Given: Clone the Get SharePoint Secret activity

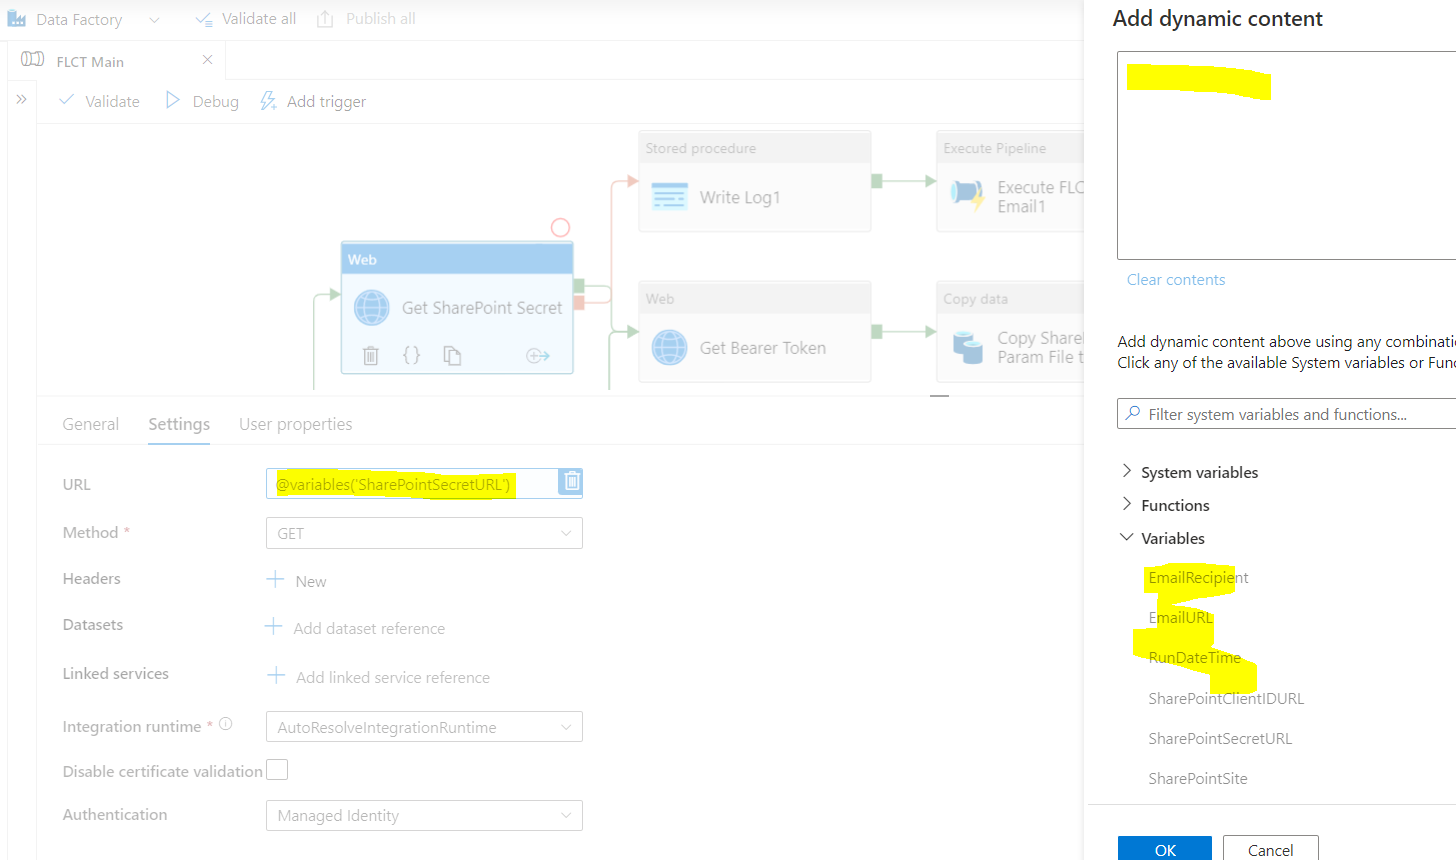Looking at the screenshot, I should click(x=450, y=355).
